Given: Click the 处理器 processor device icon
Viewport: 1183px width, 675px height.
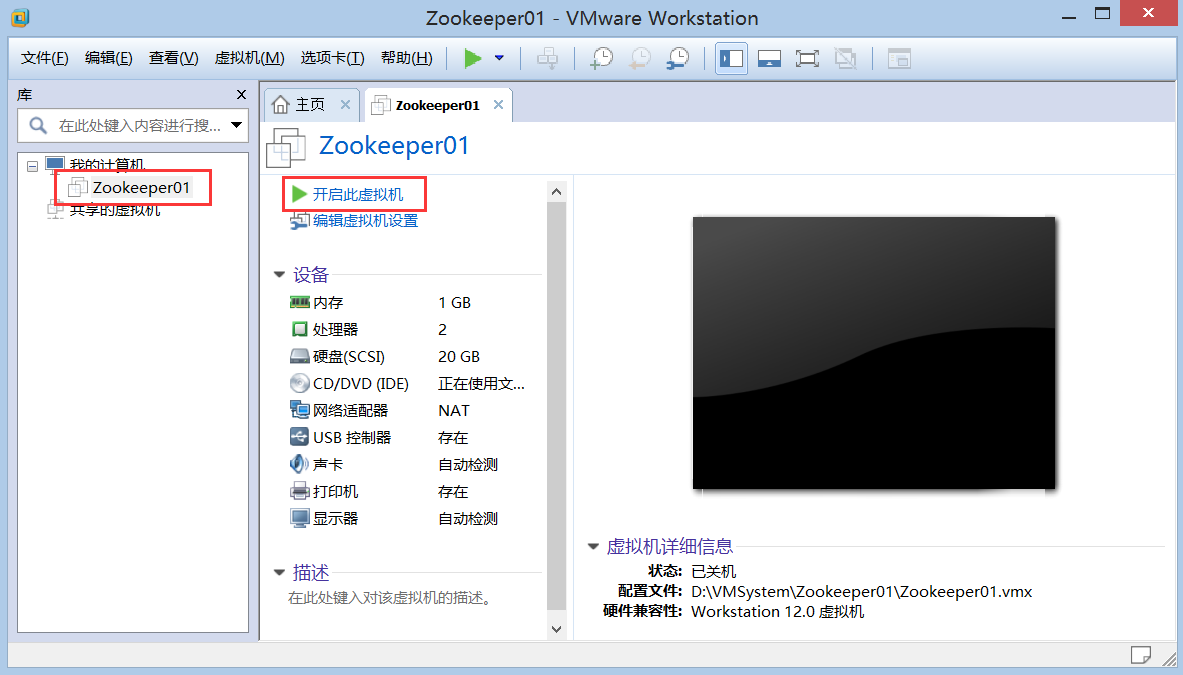Looking at the screenshot, I should coord(300,330).
